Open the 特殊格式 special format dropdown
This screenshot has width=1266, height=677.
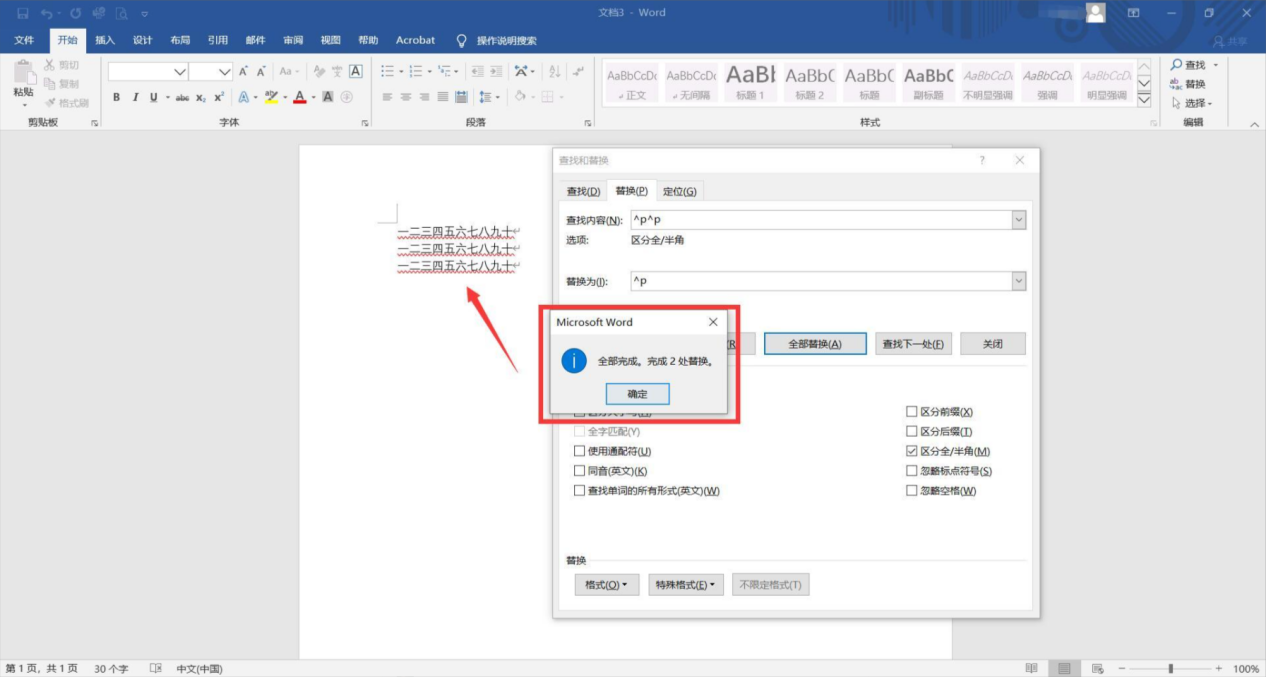685,585
